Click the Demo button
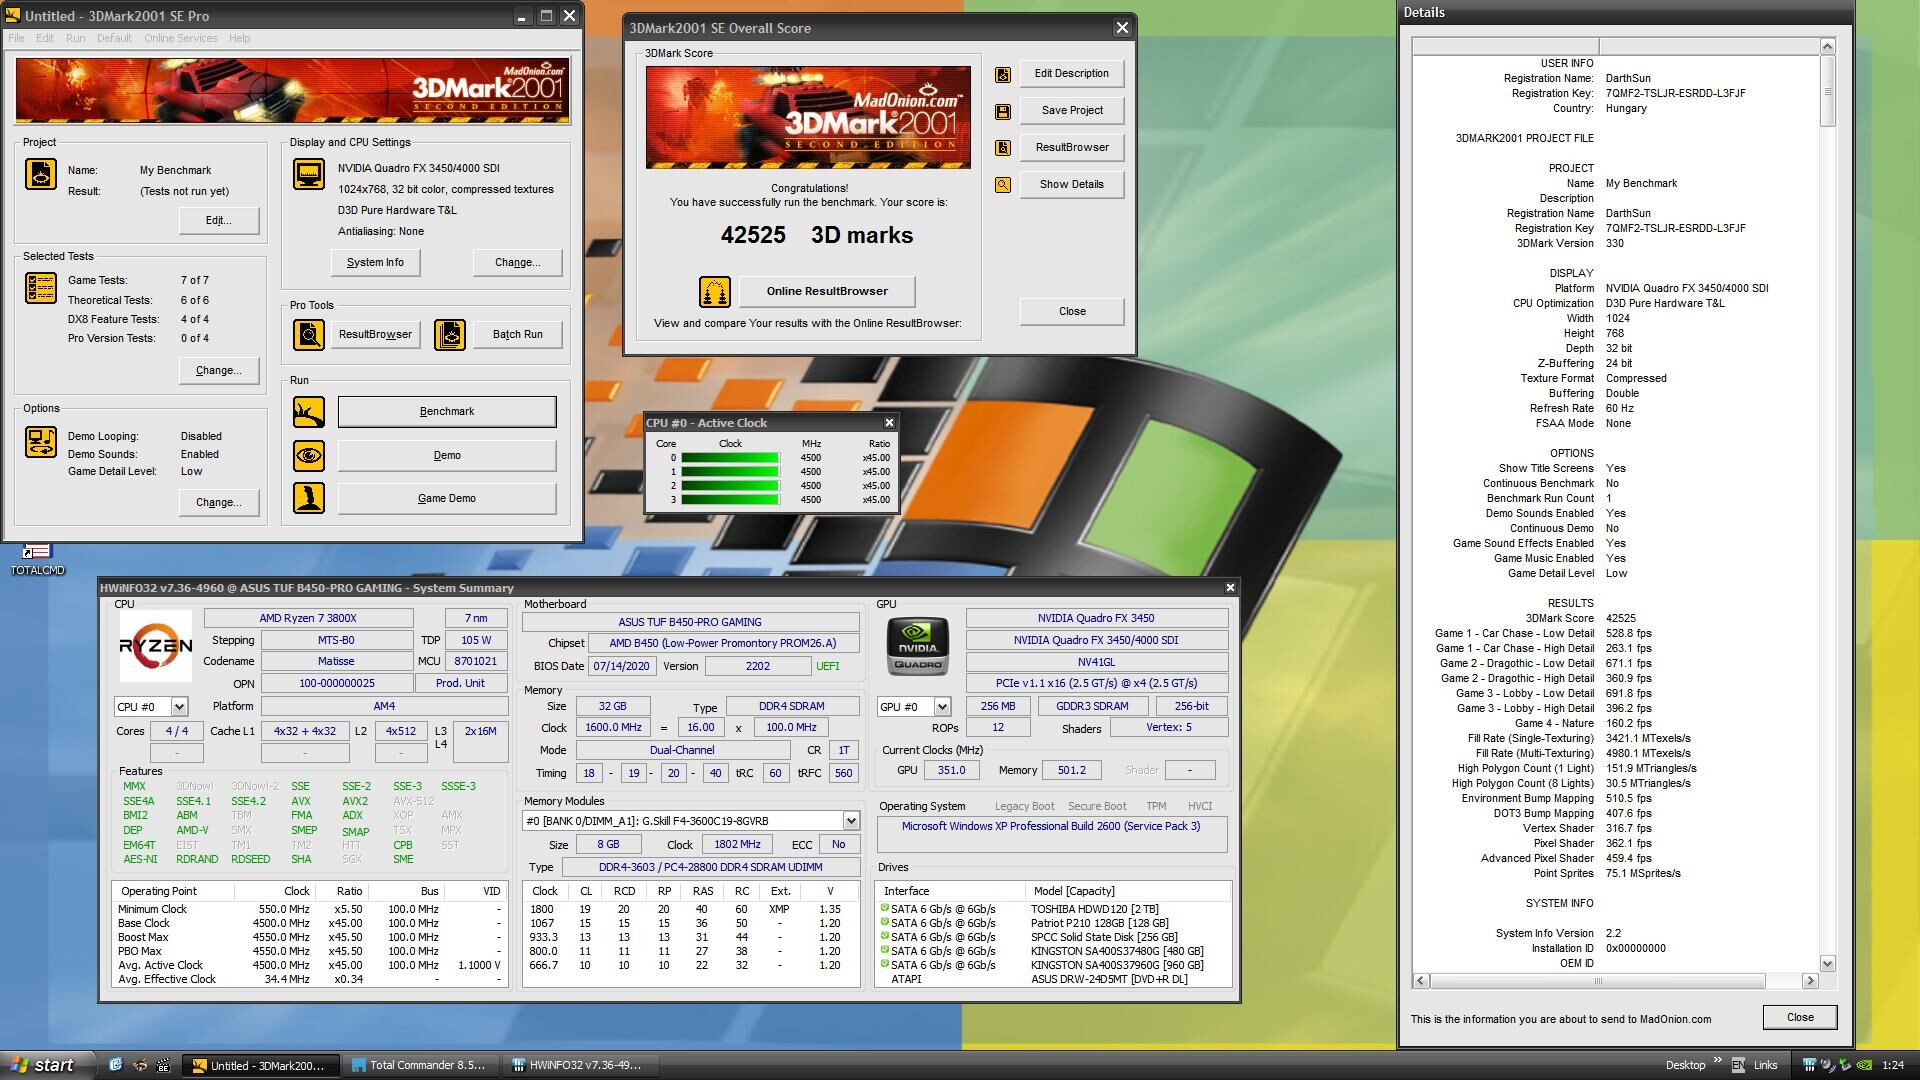 [447, 456]
